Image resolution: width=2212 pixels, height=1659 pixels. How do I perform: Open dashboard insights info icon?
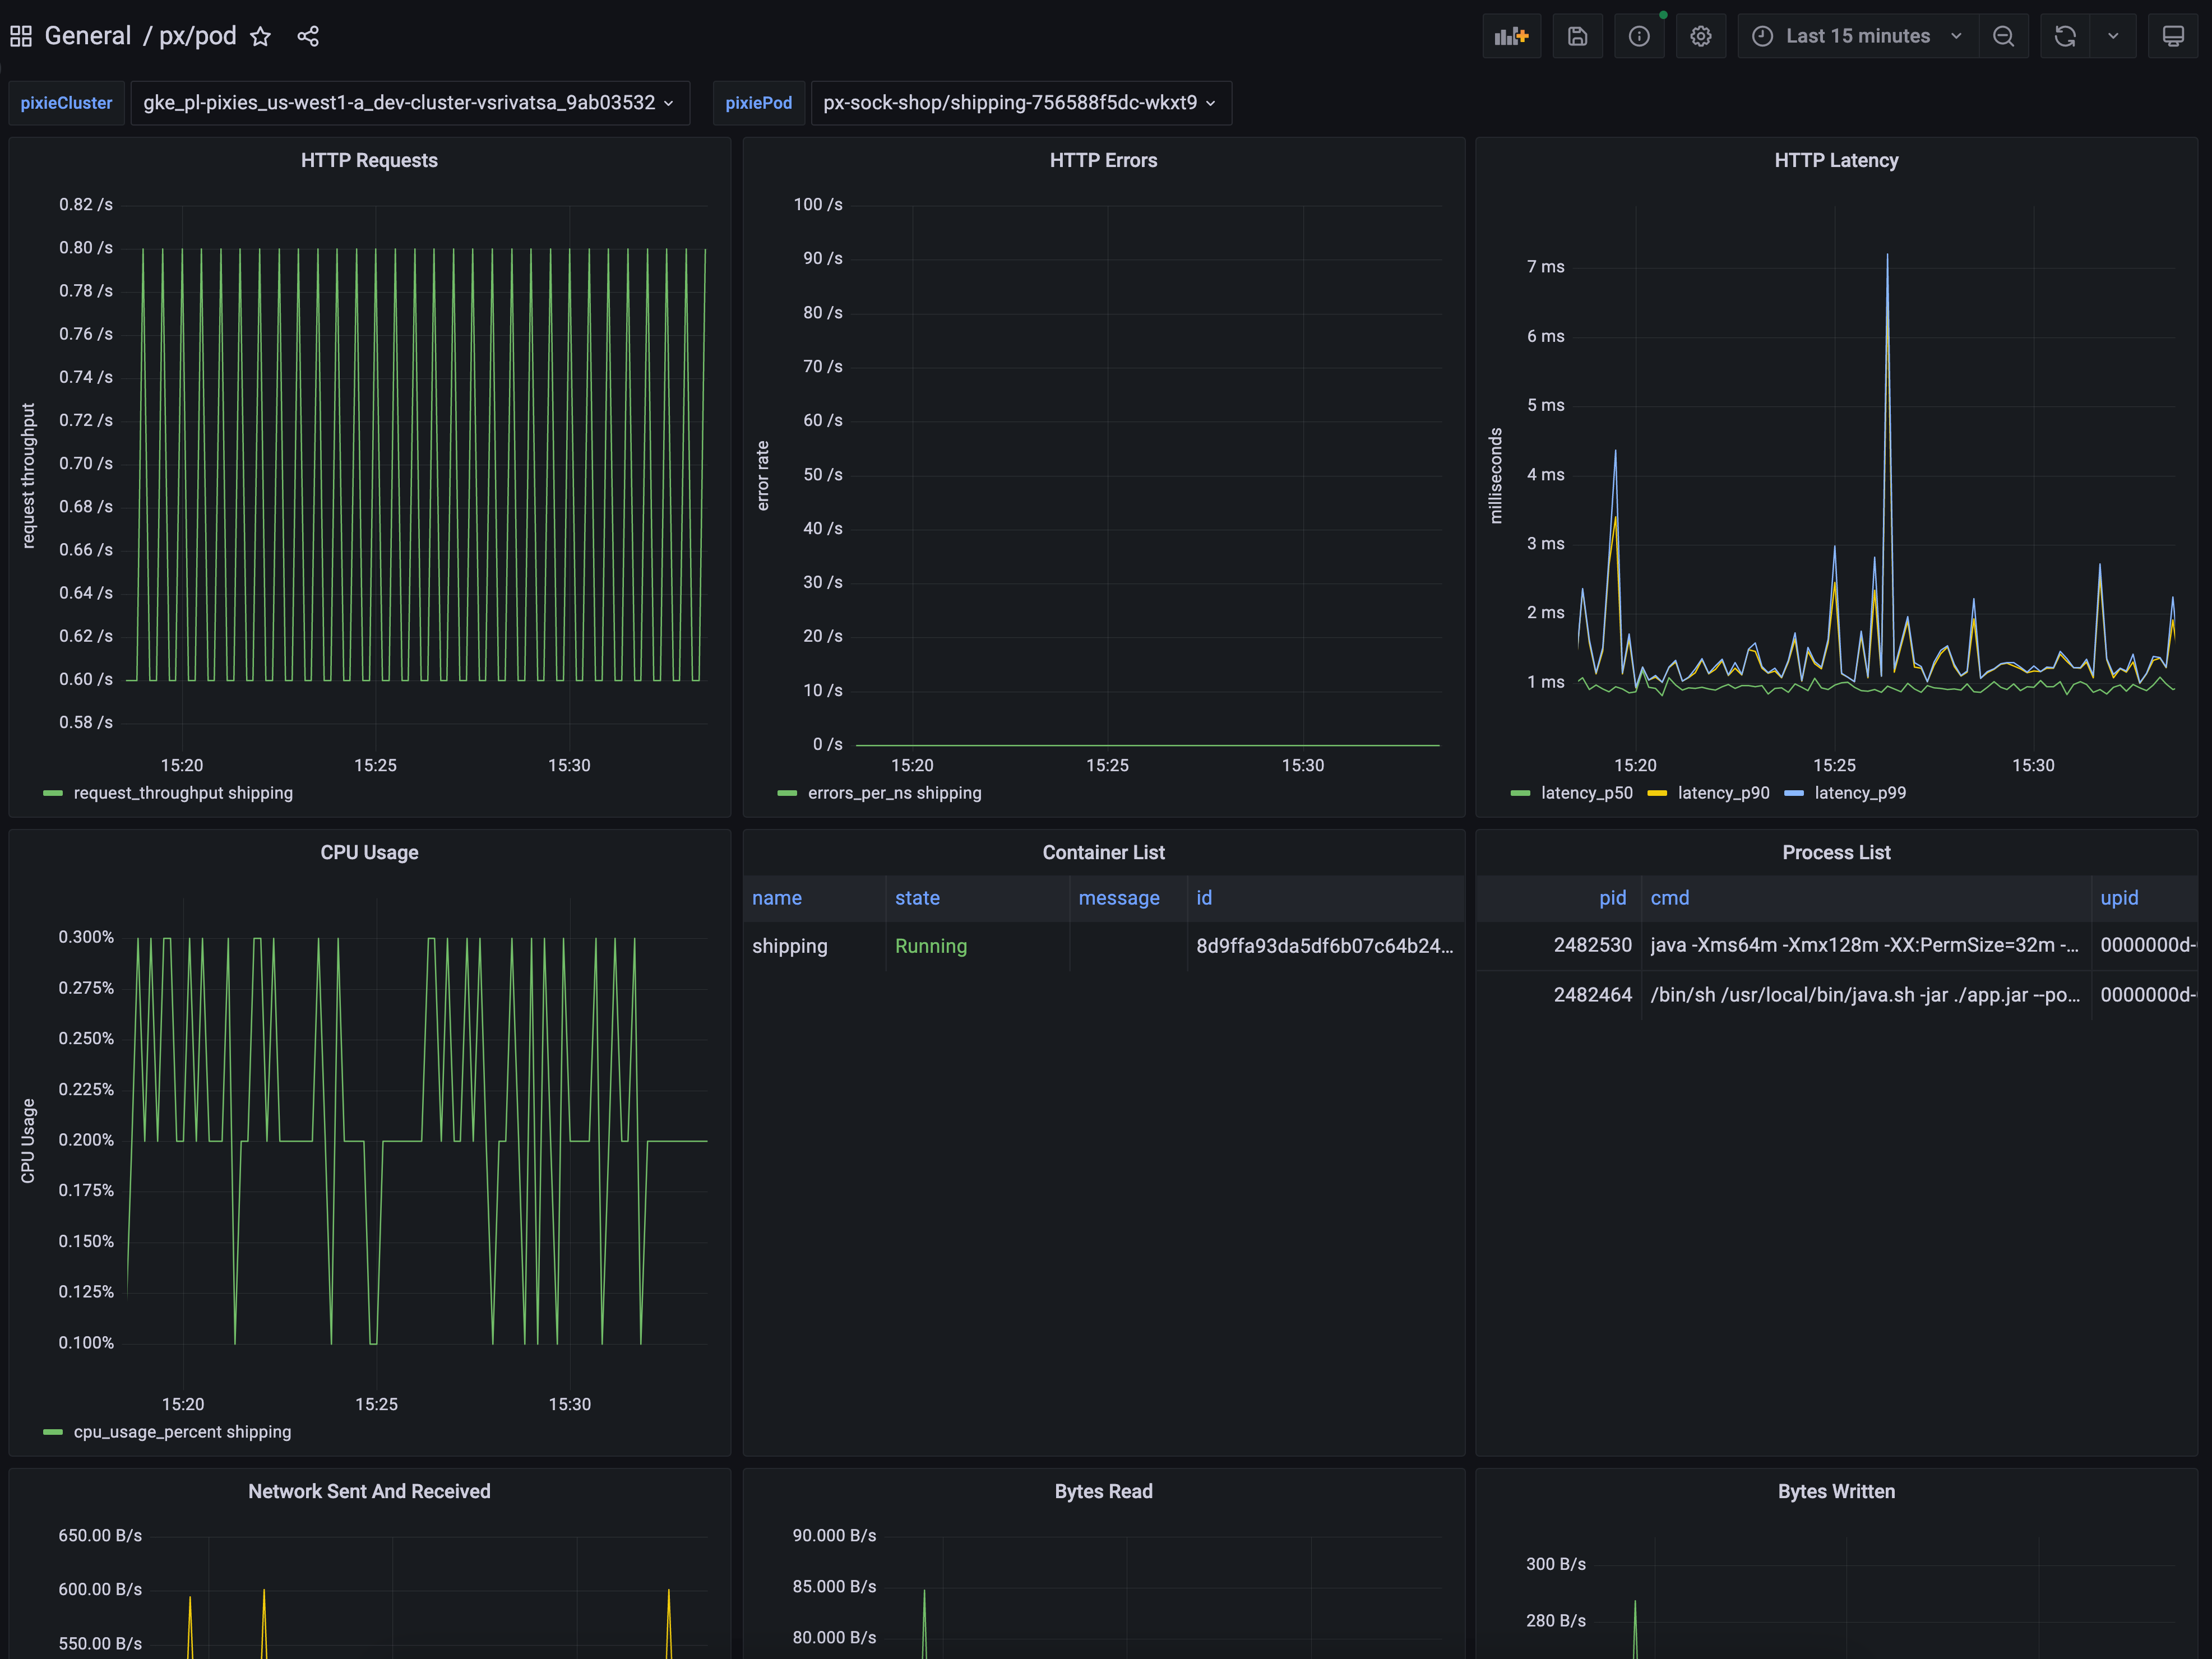click(1638, 36)
